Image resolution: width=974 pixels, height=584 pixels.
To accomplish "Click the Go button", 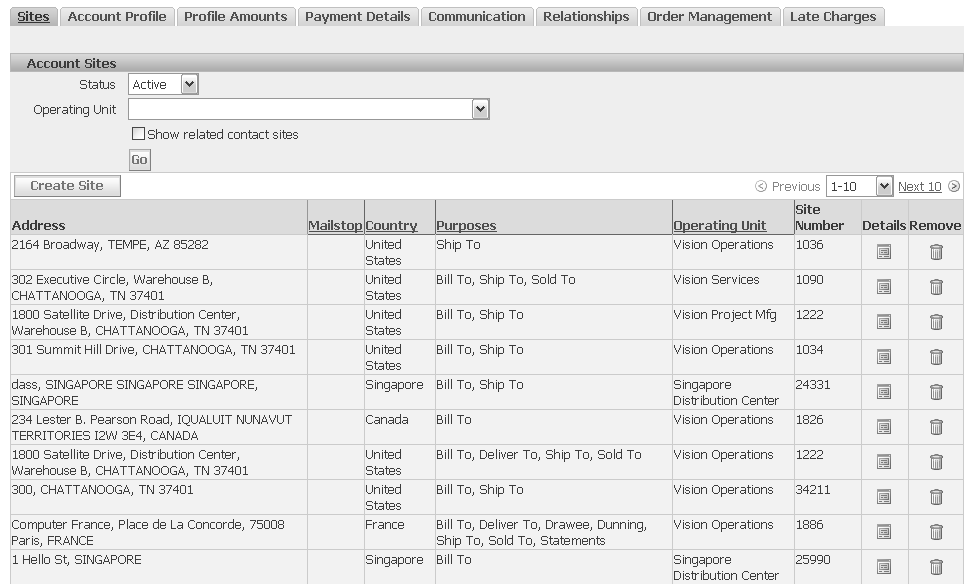I will point(140,160).
